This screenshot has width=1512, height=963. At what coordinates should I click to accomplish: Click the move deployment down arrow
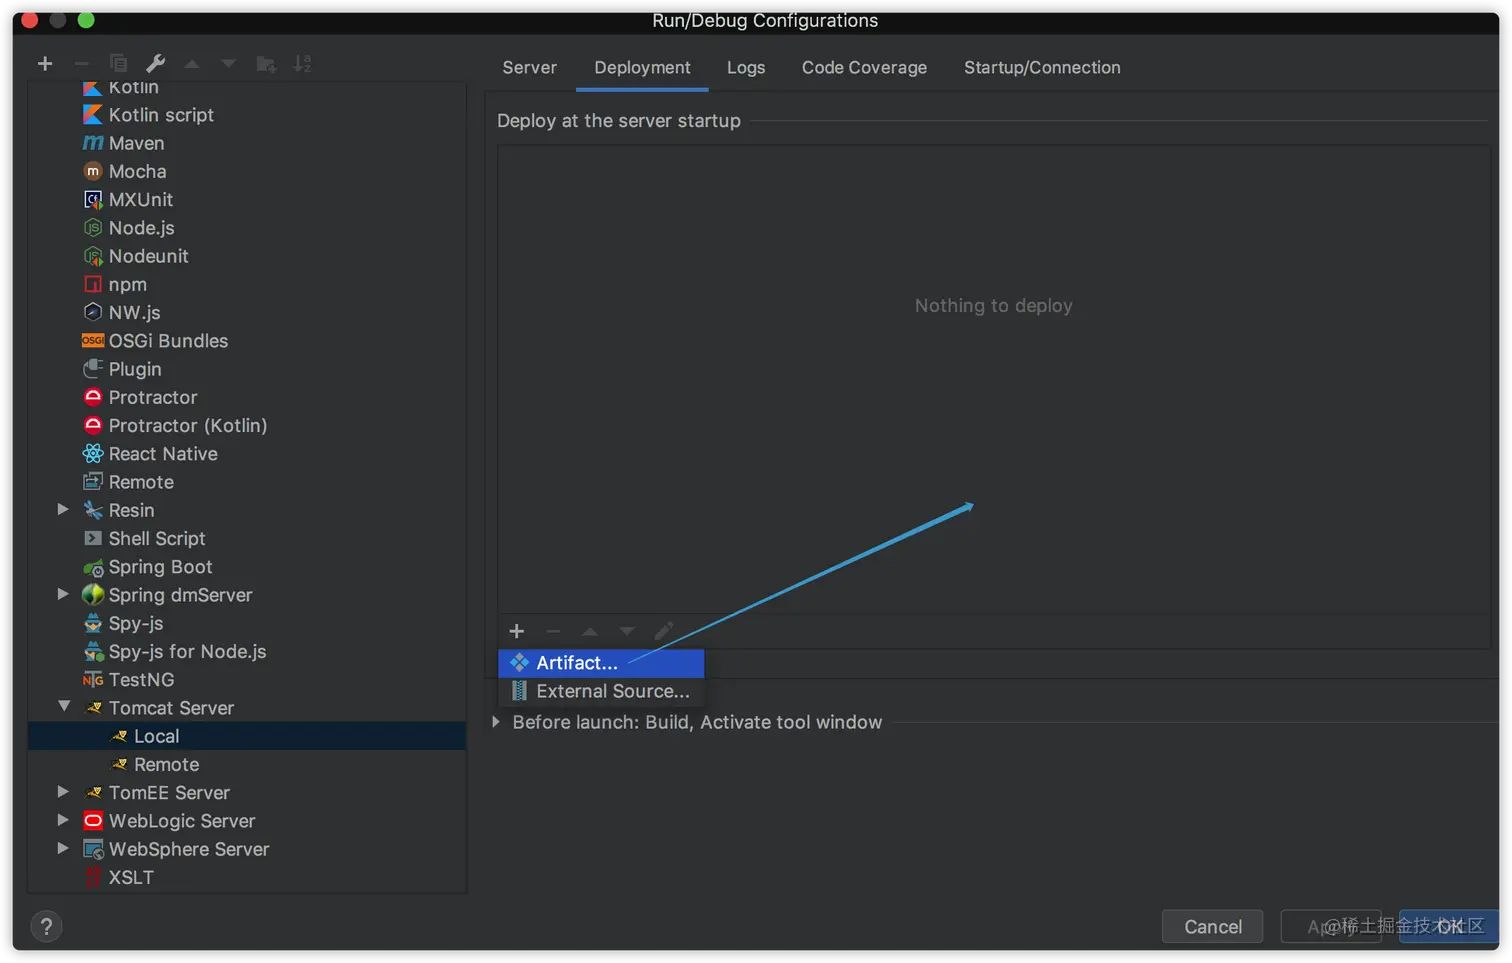[627, 631]
